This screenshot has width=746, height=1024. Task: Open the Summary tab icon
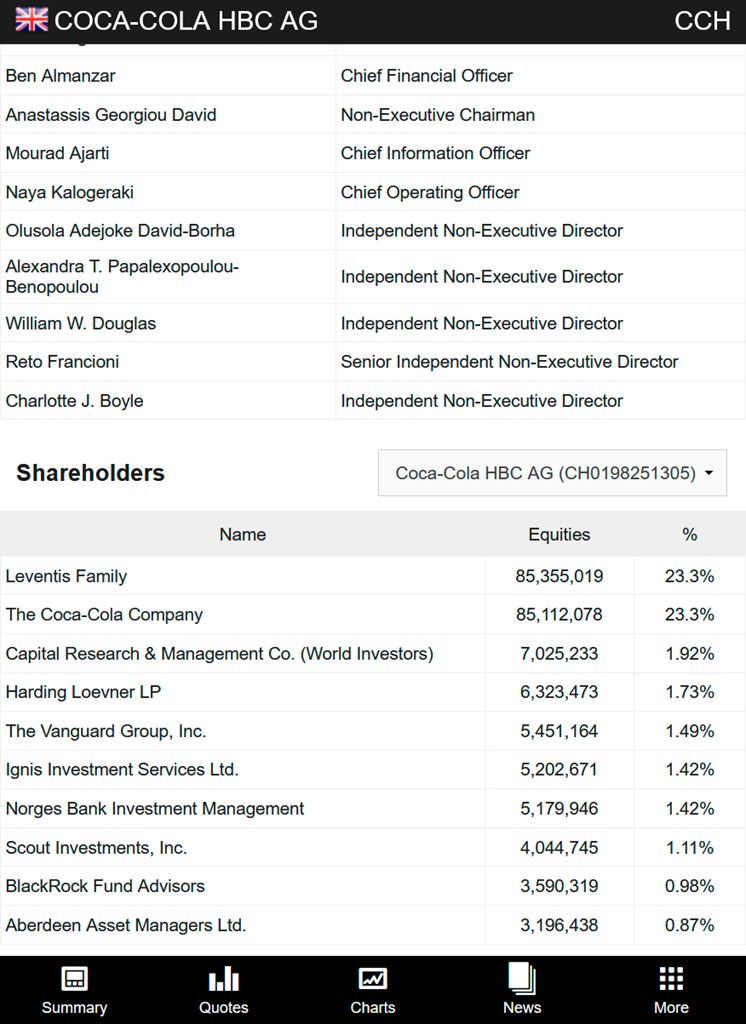[74, 979]
